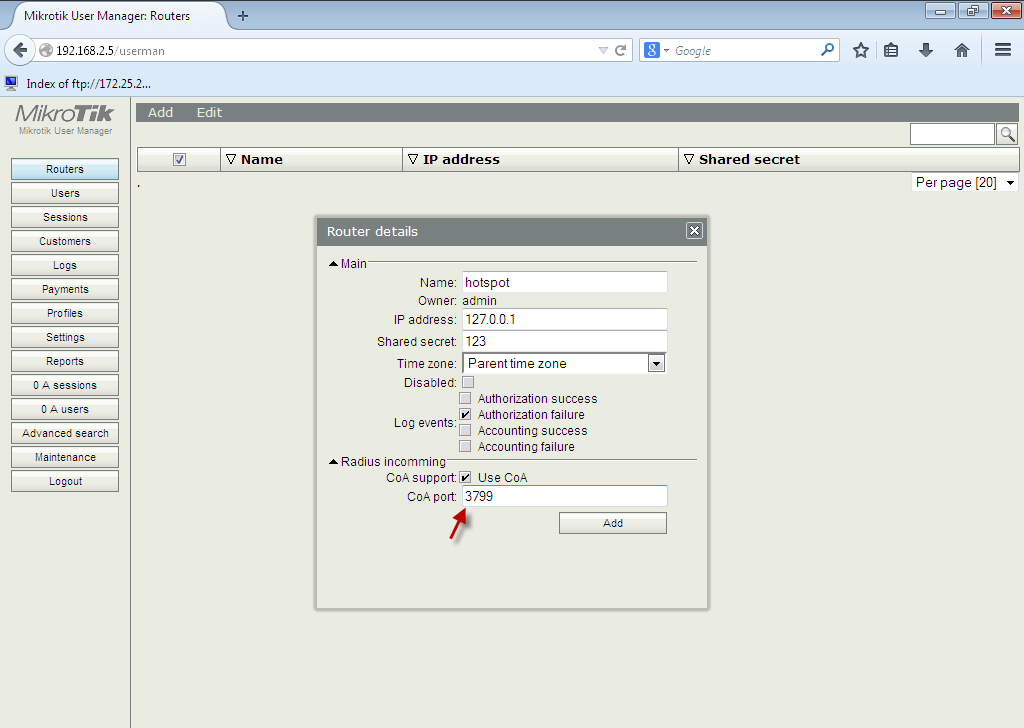The width and height of the screenshot is (1024, 728).
Task: Collapse the Radius incomming section
Action: [x=333, y=462]
